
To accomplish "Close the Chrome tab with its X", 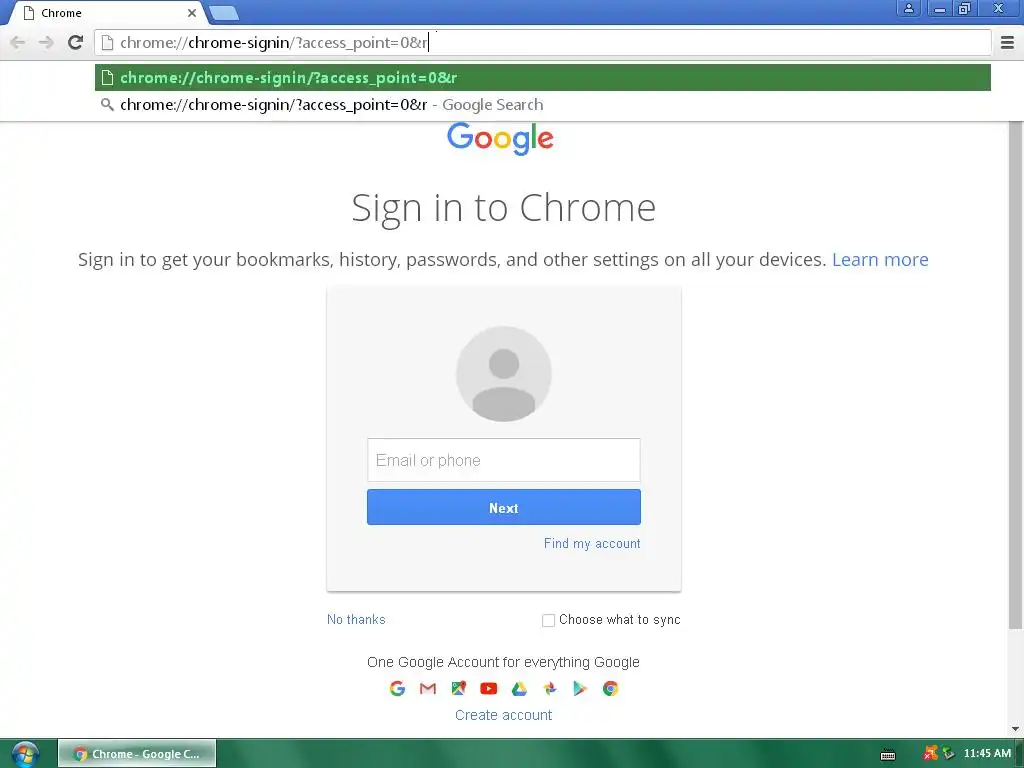I will pos(192,13).
